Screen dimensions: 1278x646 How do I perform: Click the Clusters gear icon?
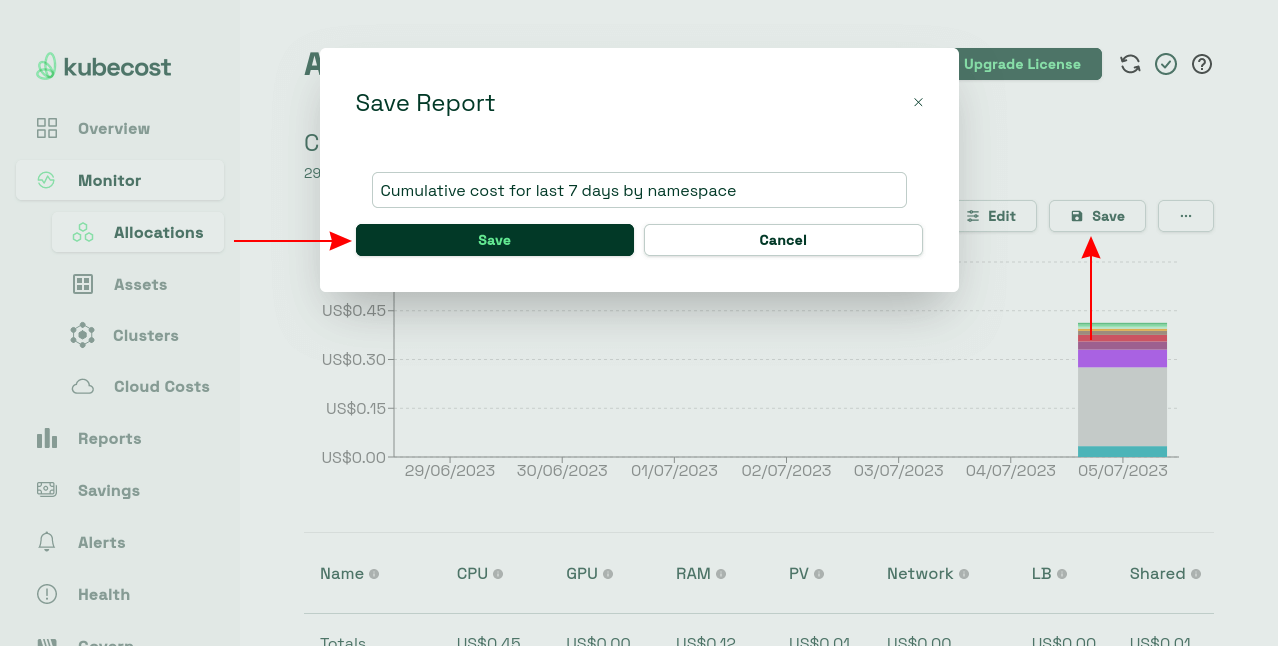coord(84,335)
